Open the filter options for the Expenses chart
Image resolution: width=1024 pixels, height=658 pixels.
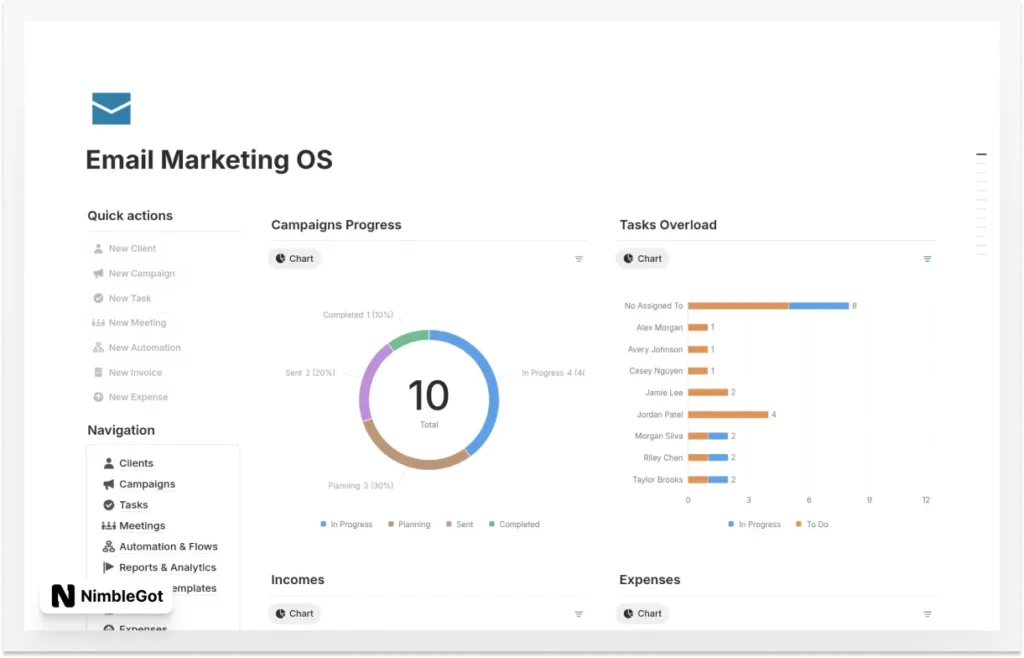click(x=926, y=613)
